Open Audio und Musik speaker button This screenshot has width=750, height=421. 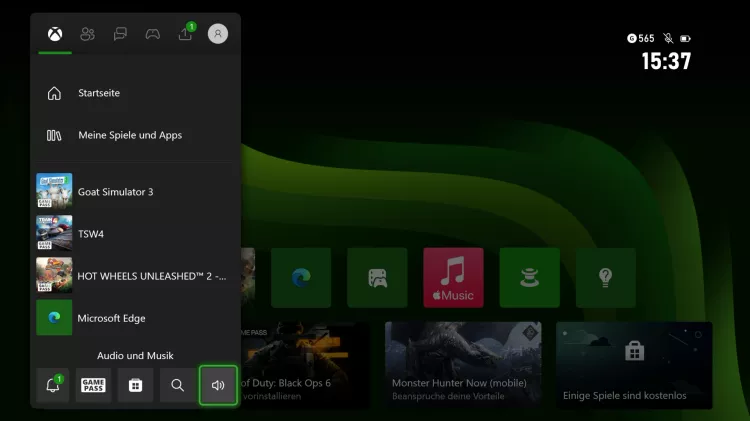point(218,385)
